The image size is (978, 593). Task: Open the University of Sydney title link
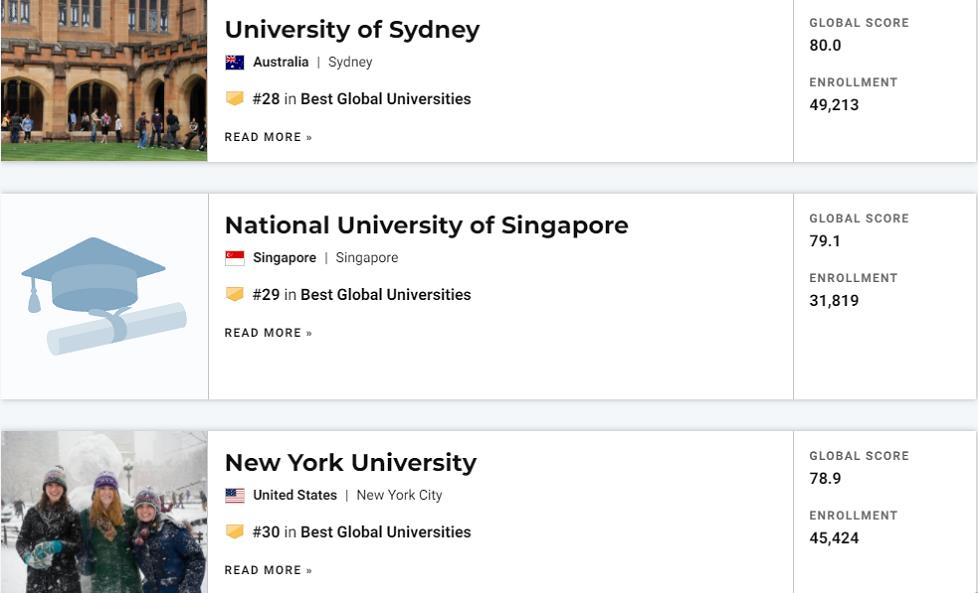[352, 30]
